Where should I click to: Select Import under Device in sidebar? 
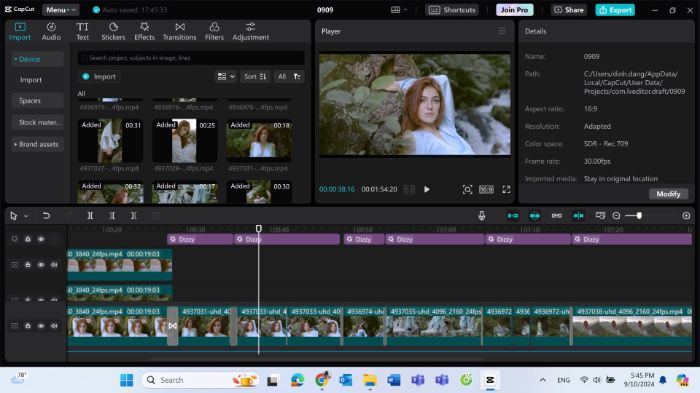(x=31, y=80)
